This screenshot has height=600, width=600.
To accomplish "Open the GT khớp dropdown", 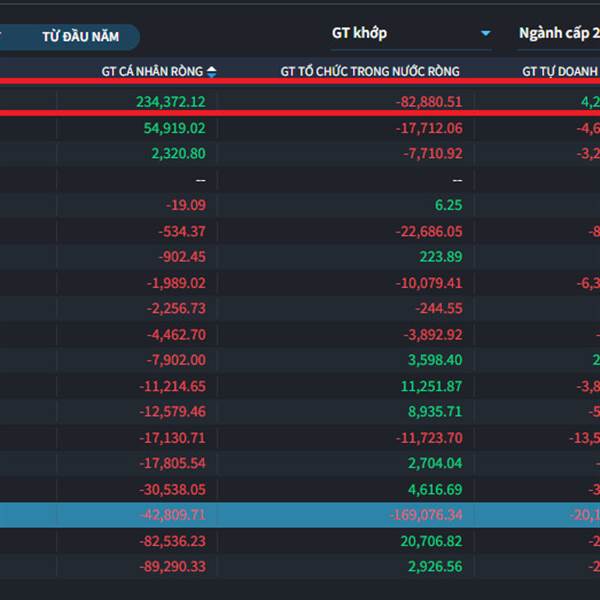I will pos(411,34).
